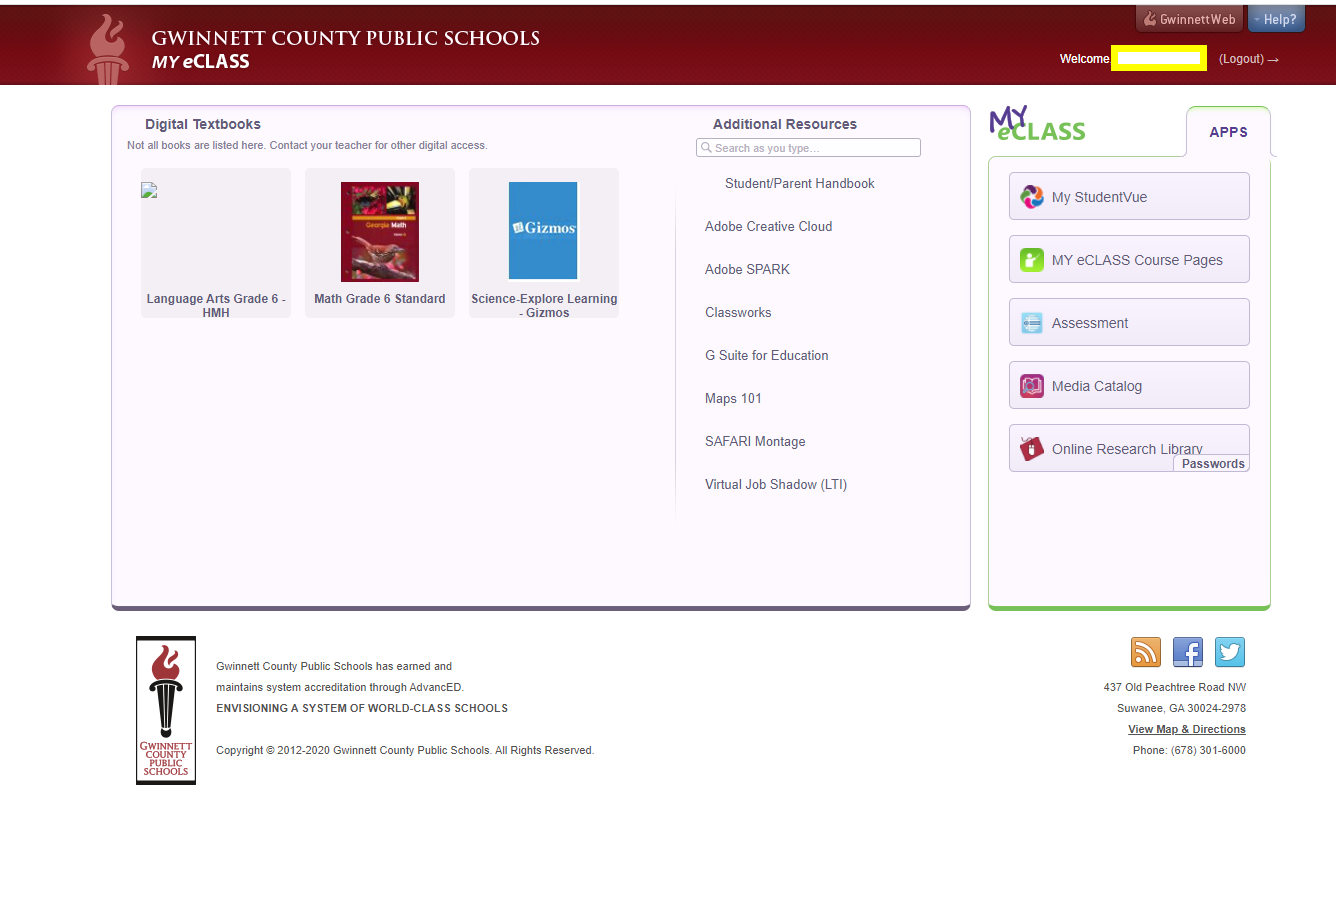Viewport: 1336px width, 904px height.
Task: Open Adobe Creative Cloud resource
Action: (768, 226)
